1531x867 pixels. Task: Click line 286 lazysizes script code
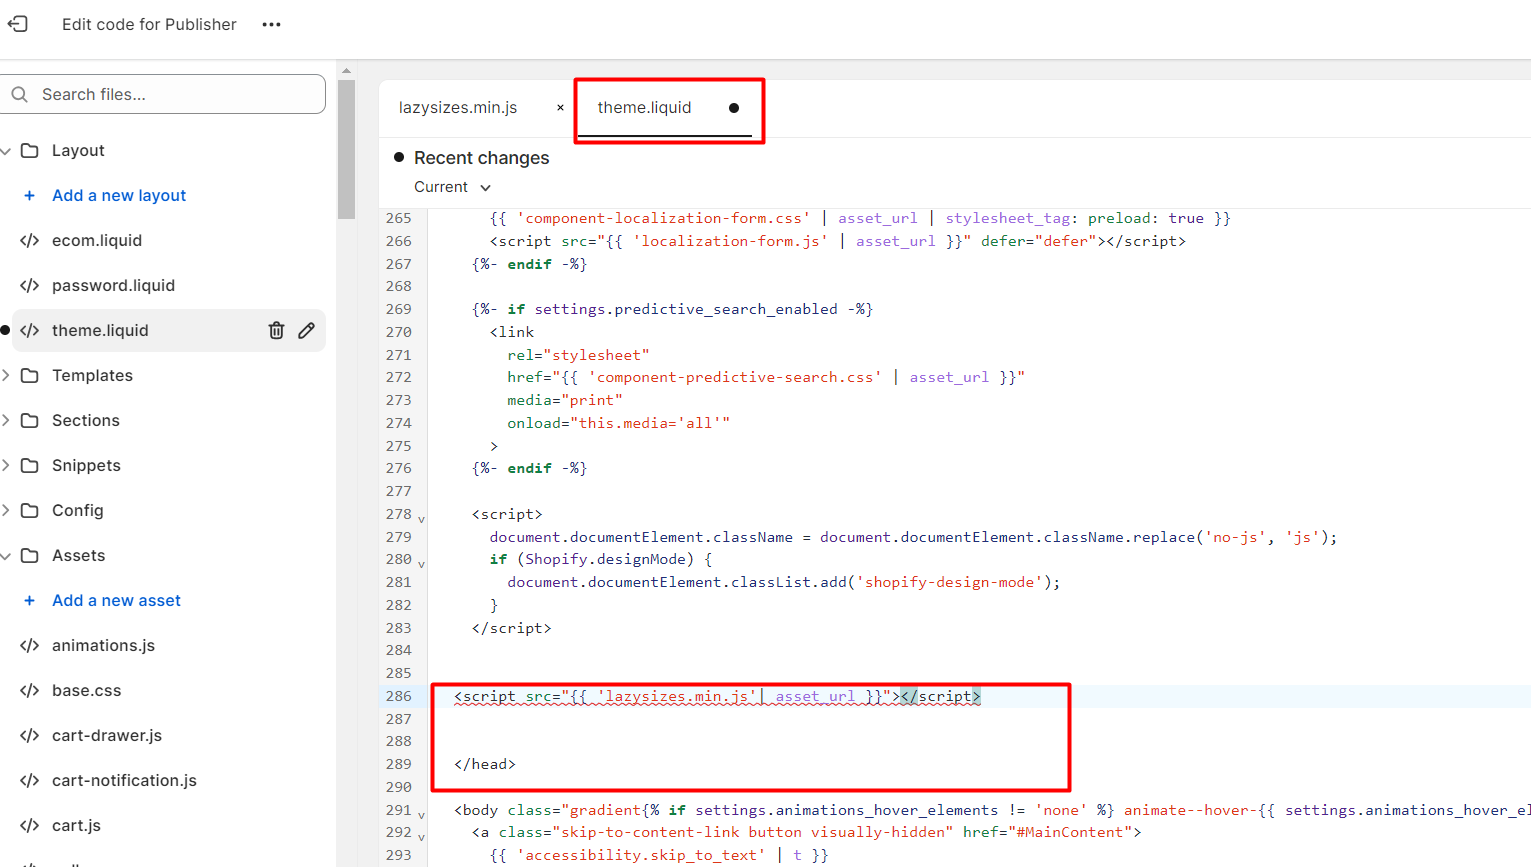[x=717, y=696]
